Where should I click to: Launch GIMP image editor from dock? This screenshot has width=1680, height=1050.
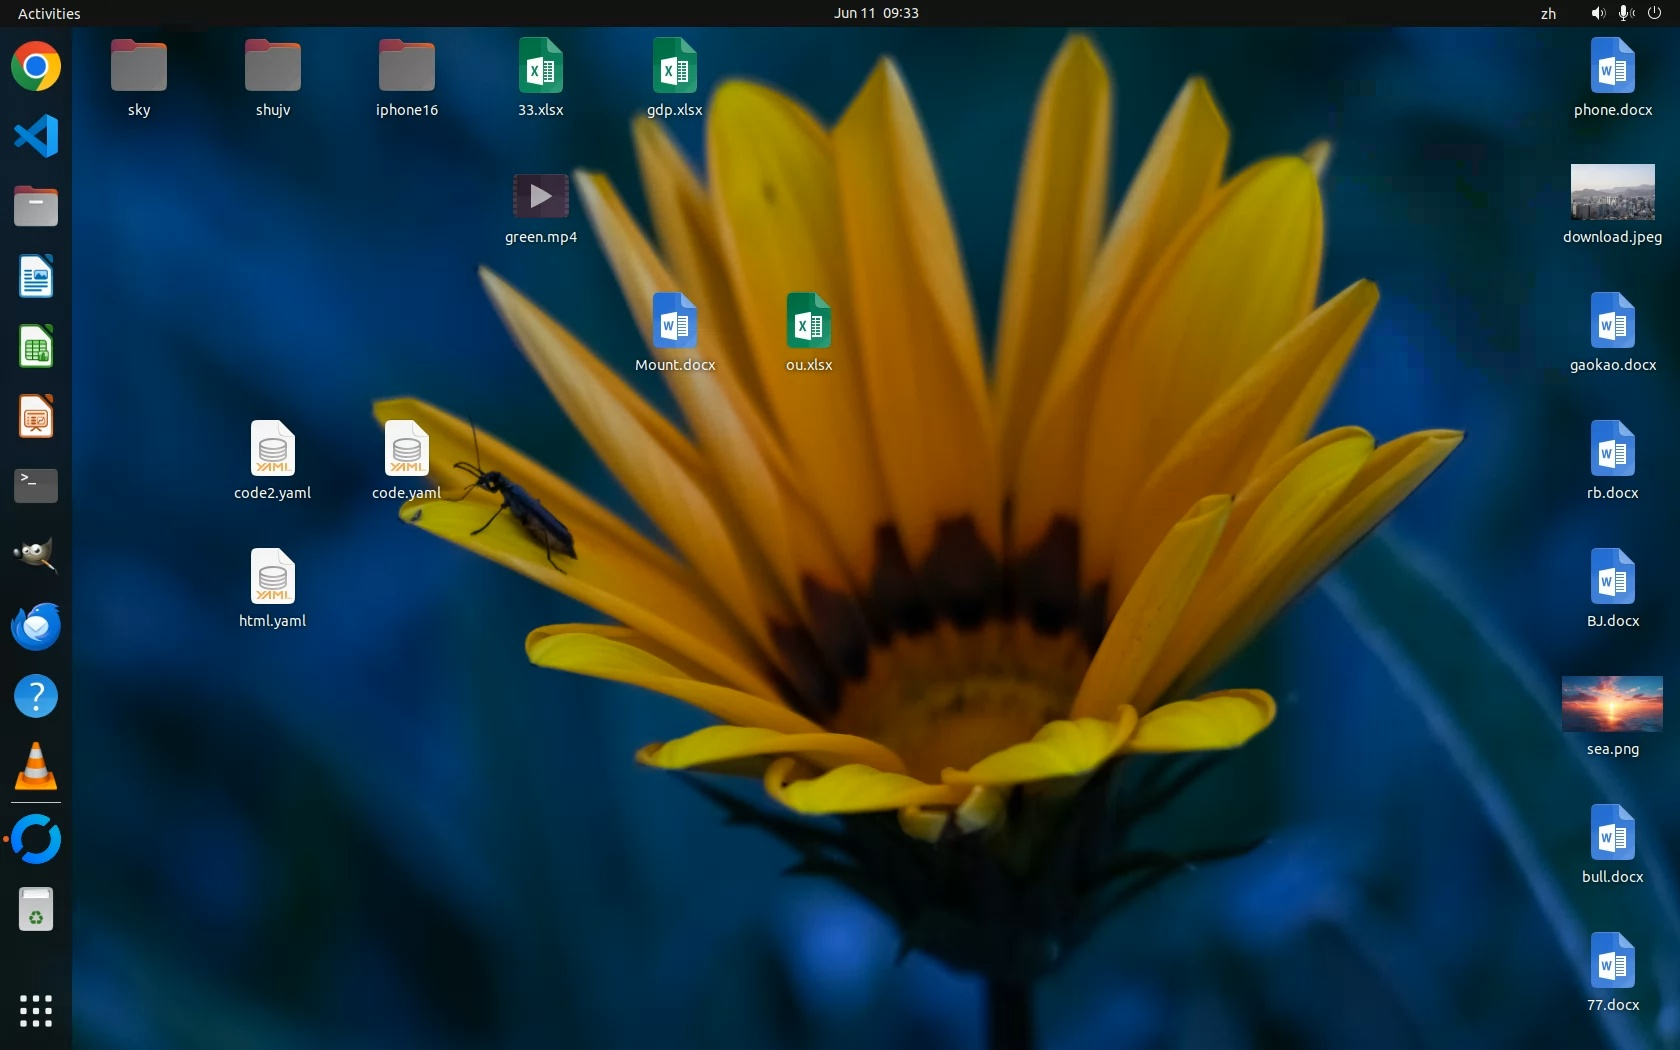coord(36,556)
